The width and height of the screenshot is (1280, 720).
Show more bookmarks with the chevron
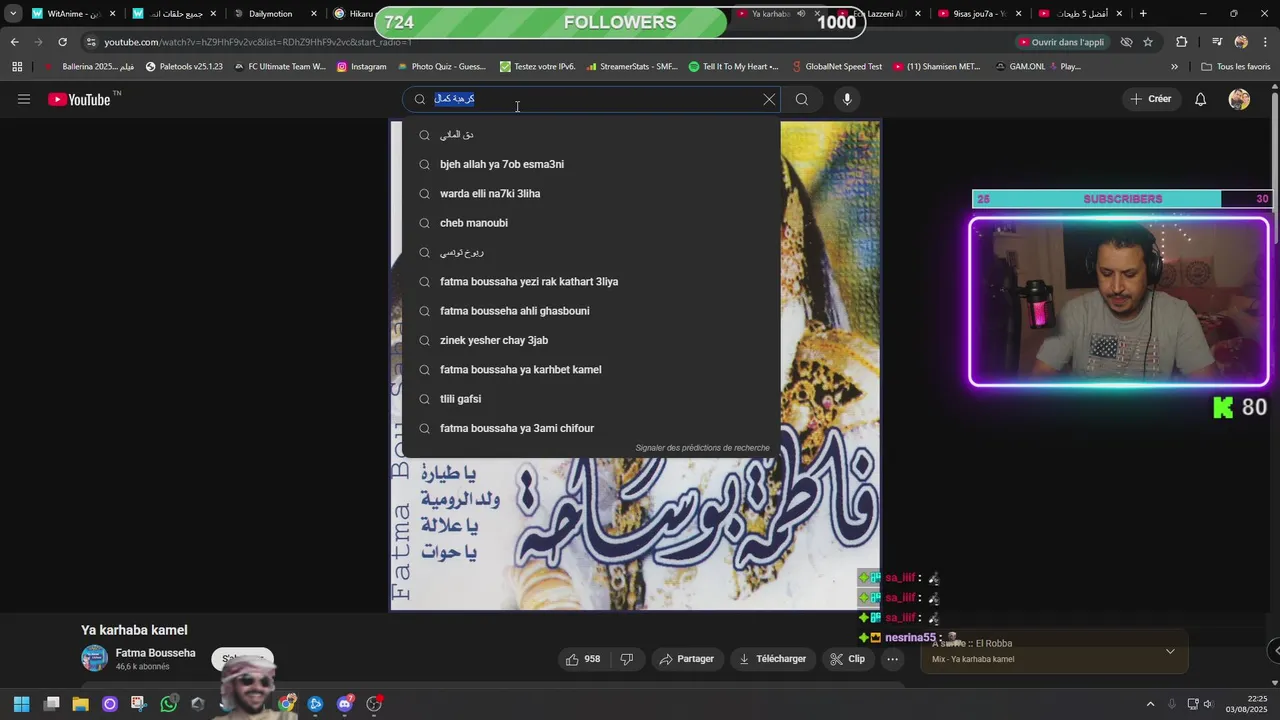pyautogui.click(x=1174, y=67)
